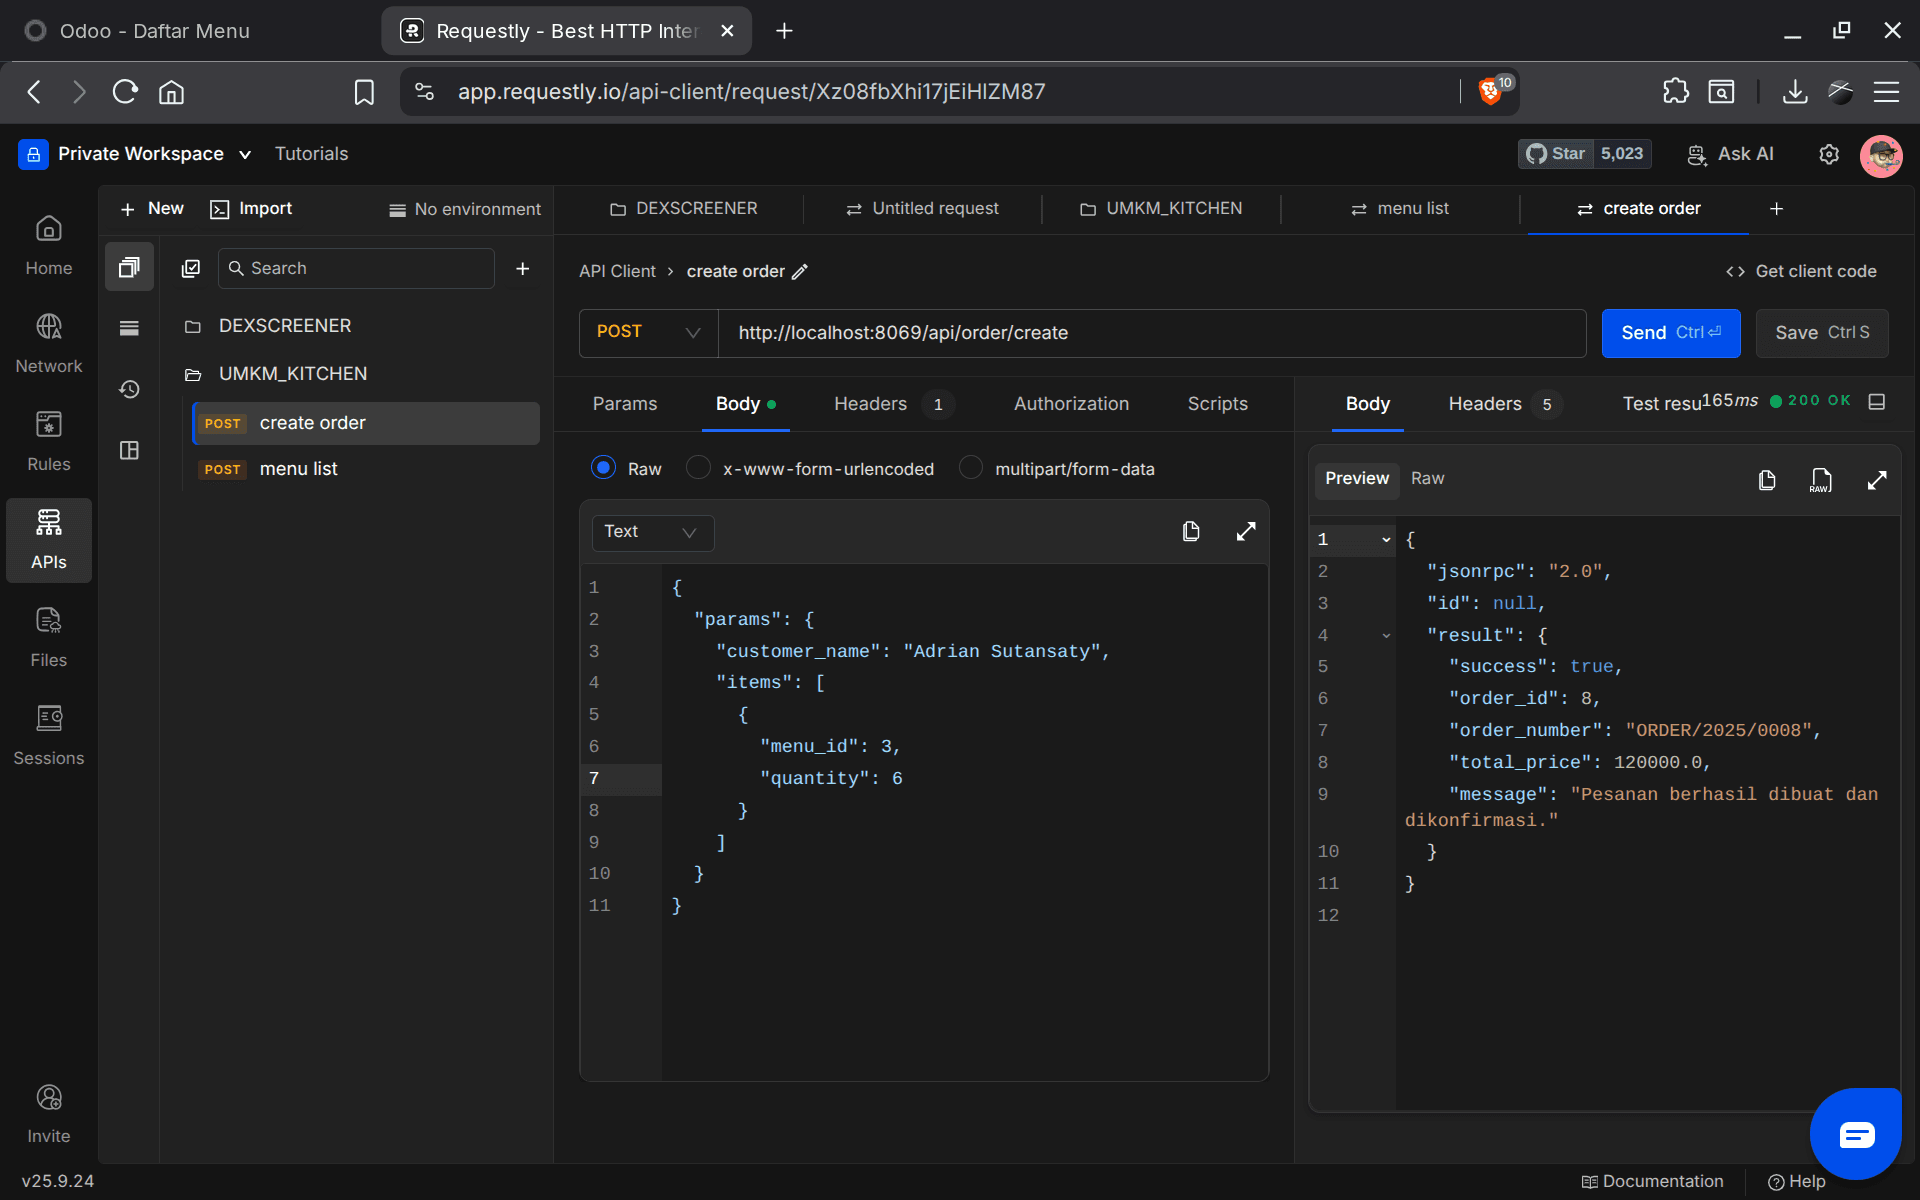This screenshot has width=1920, height=1200.
Task: Open the Rules section
Action: (48, 442)
